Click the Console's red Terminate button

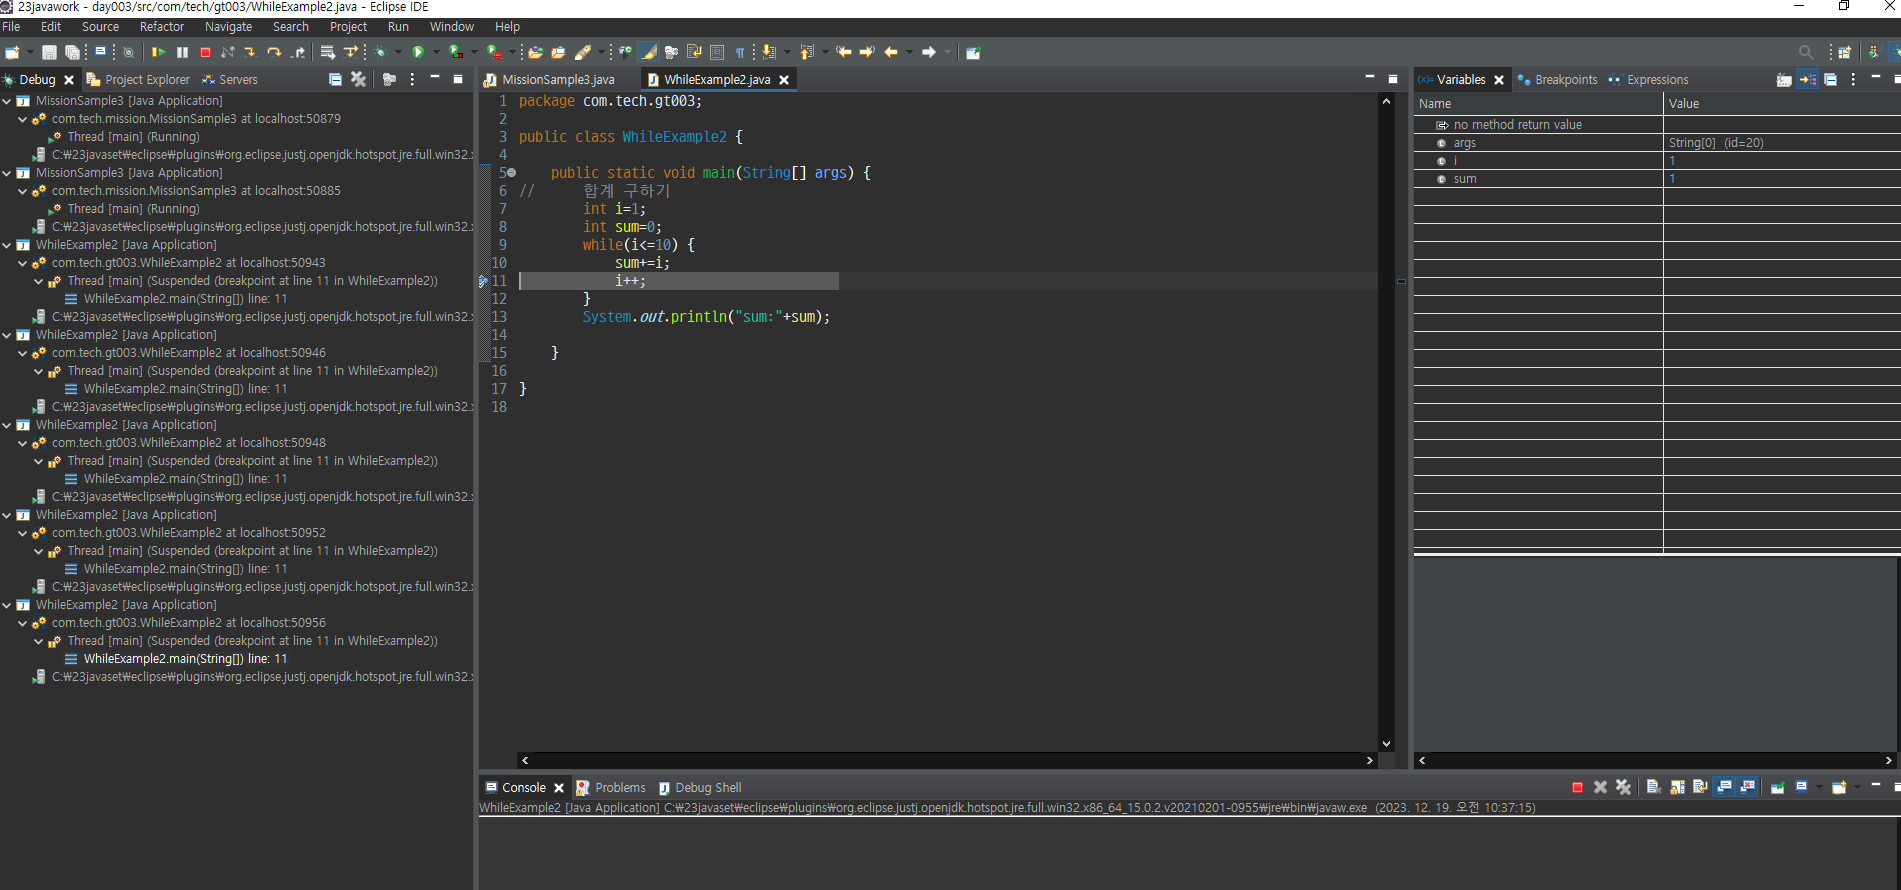[x=1577, y=787]
